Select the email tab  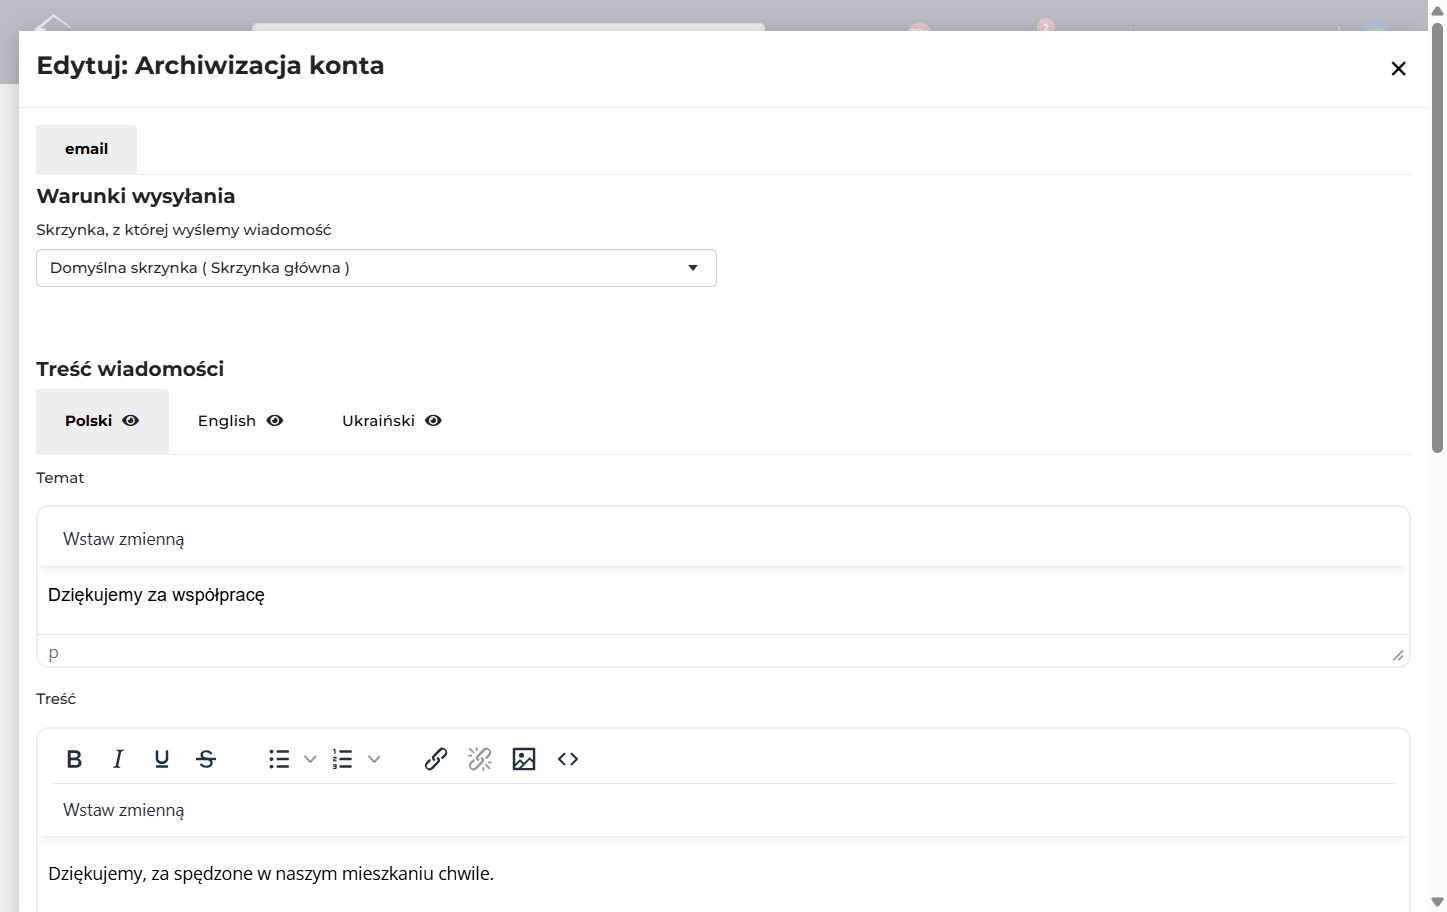[x=87, y=149]
